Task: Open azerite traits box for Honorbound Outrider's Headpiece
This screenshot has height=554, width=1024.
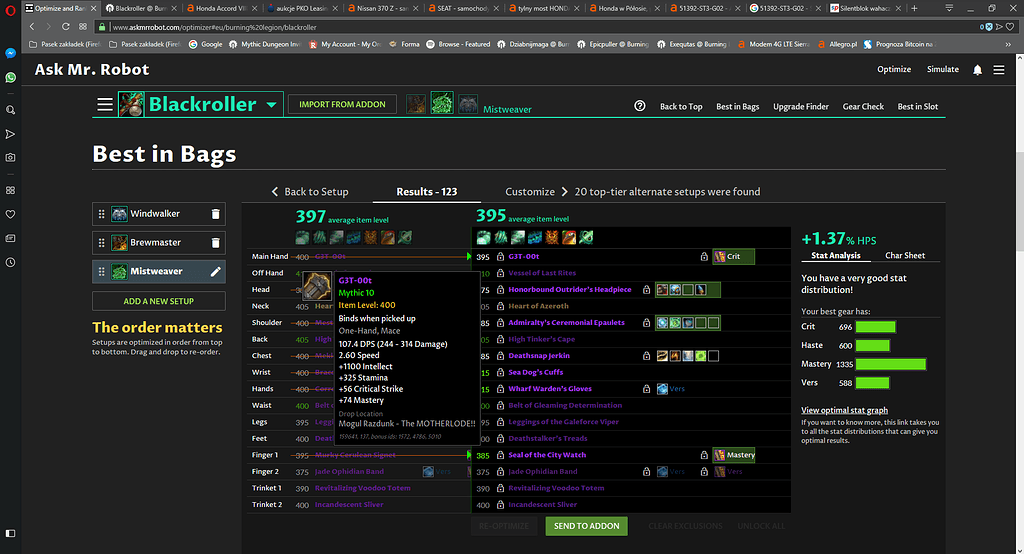Action: (688, 289)
